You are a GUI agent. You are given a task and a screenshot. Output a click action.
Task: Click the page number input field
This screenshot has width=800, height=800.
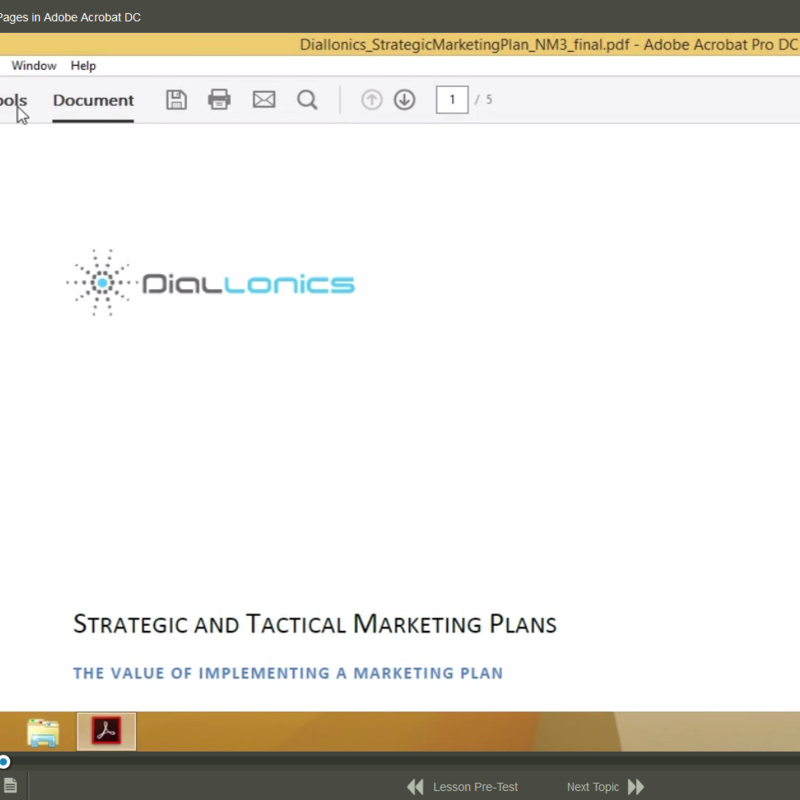coord(452,100)
